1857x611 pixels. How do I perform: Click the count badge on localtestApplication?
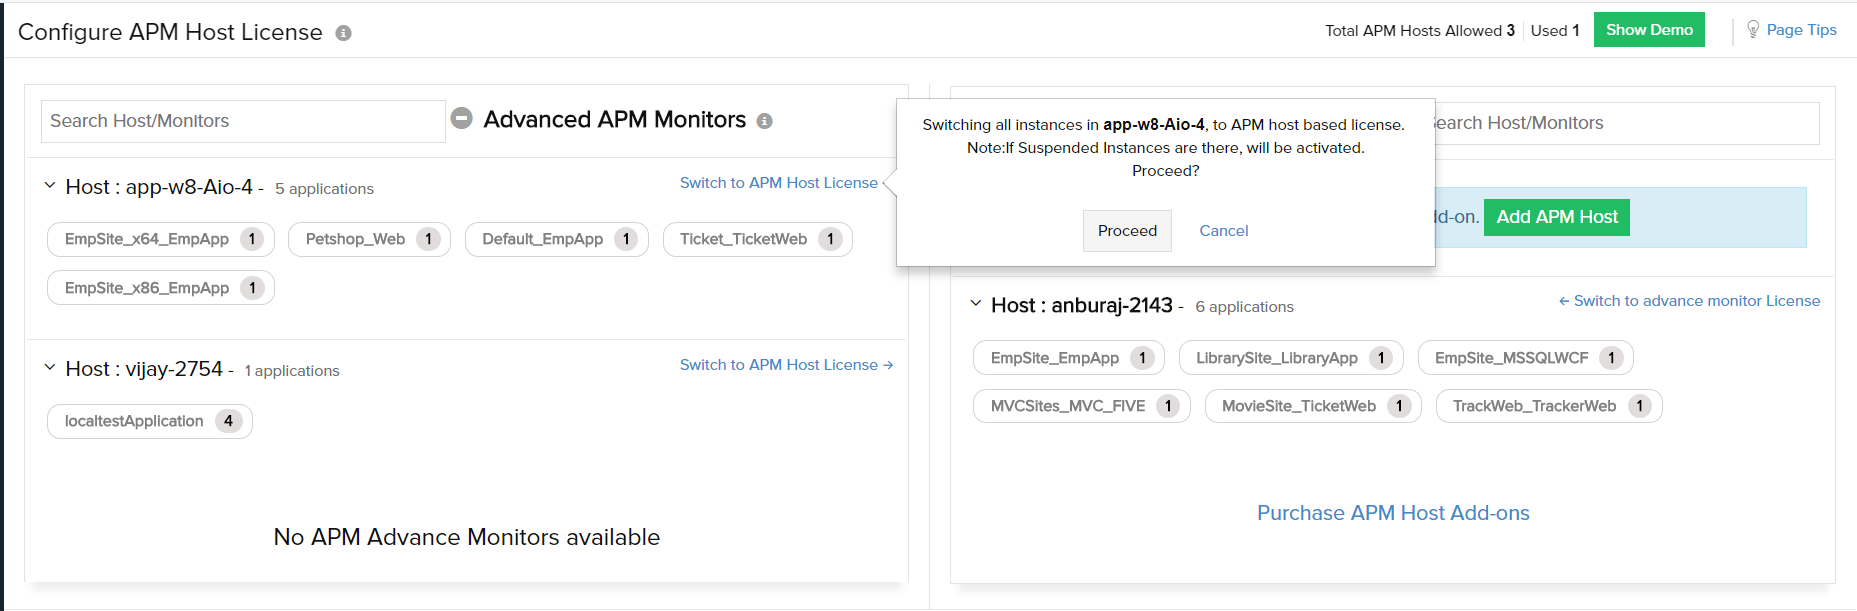[228, 421]
